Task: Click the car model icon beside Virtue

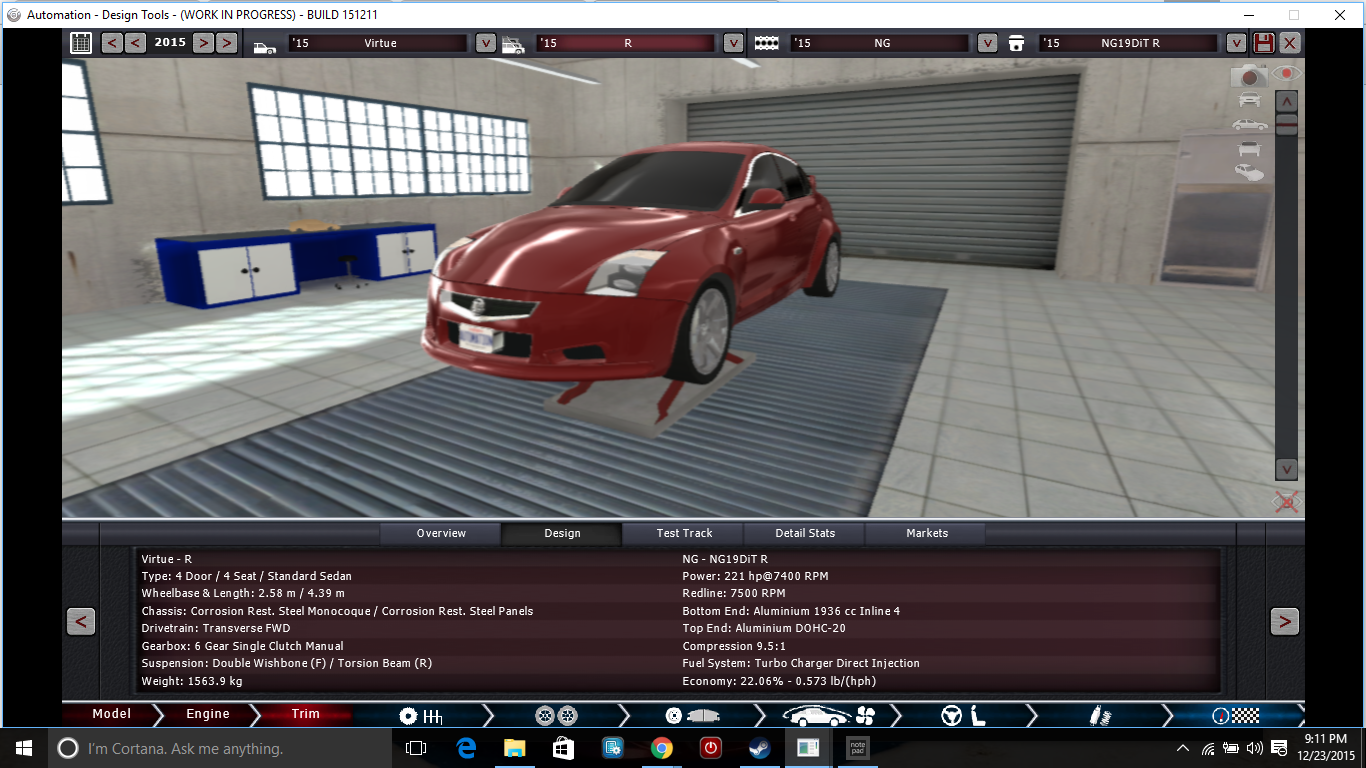Action: (265, 45)
